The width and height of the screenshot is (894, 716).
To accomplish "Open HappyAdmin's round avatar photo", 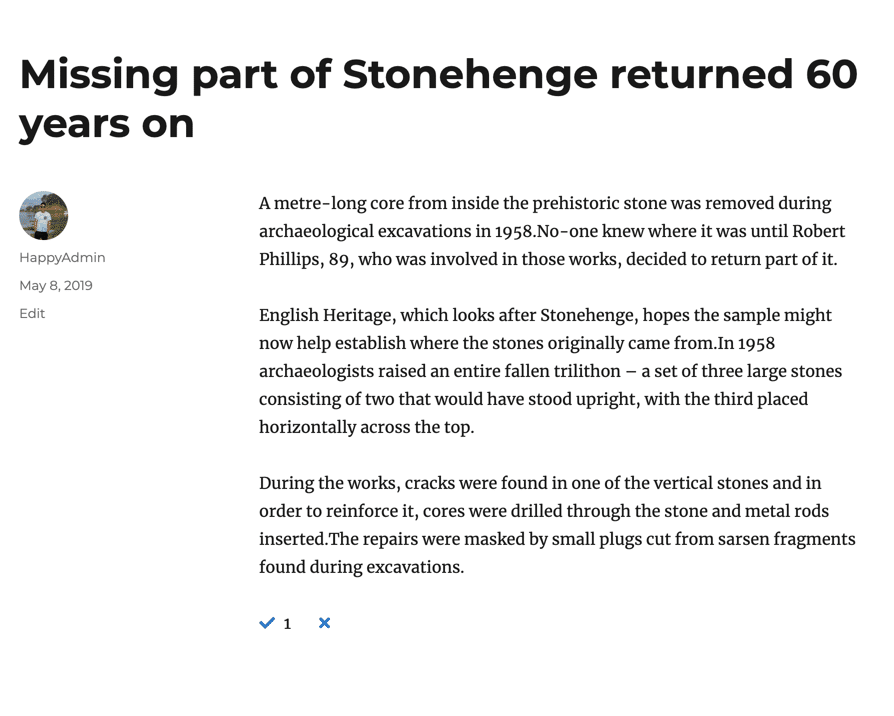I will click(43, 215).
